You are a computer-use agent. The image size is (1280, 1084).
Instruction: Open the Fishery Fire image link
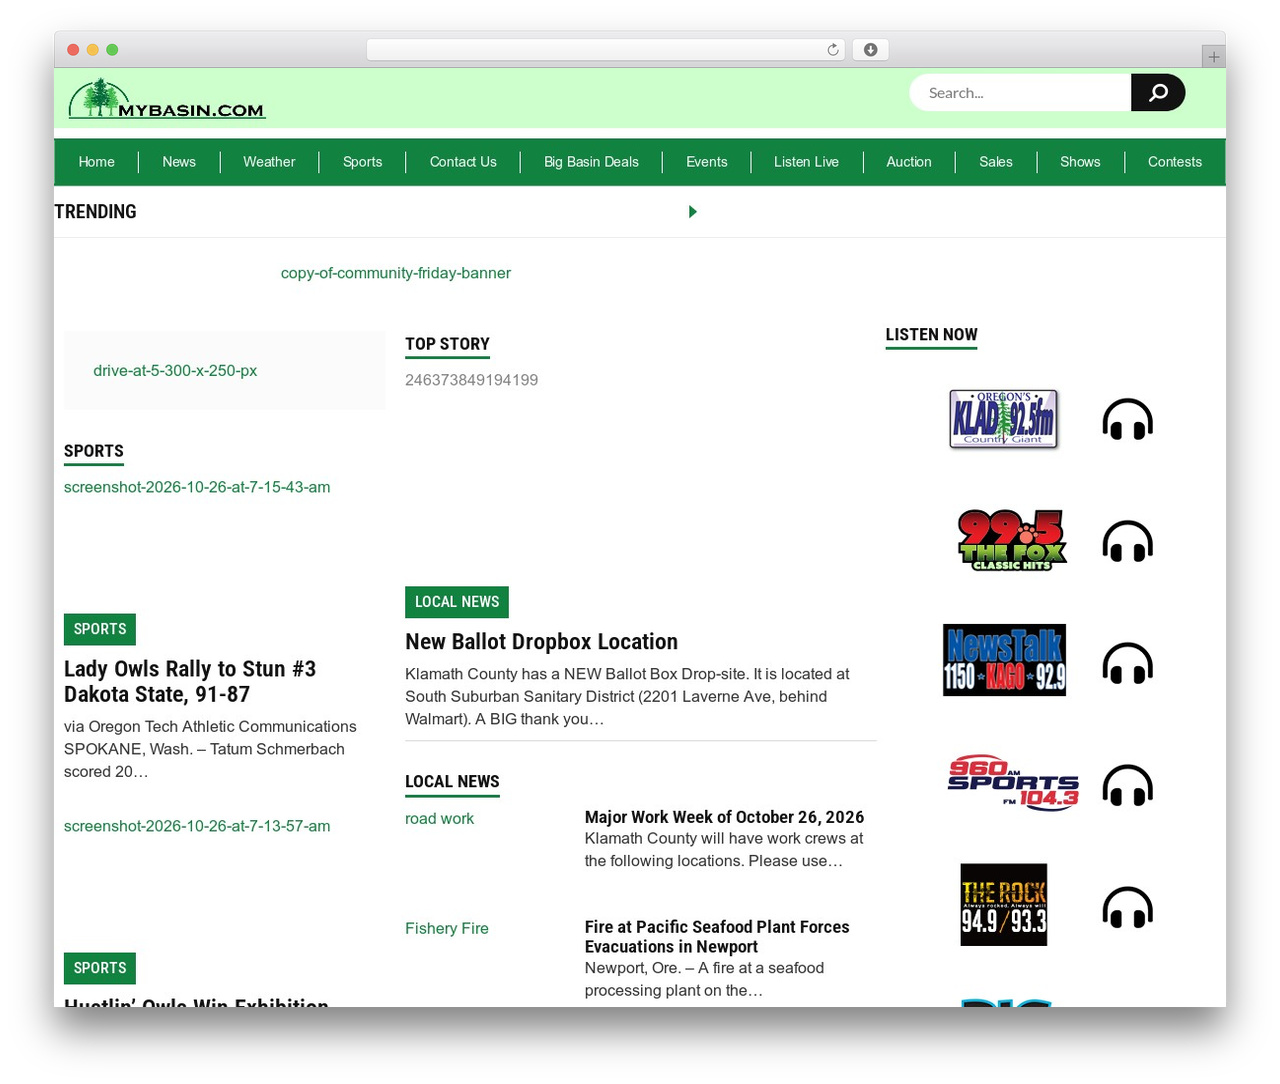(447, 928)
